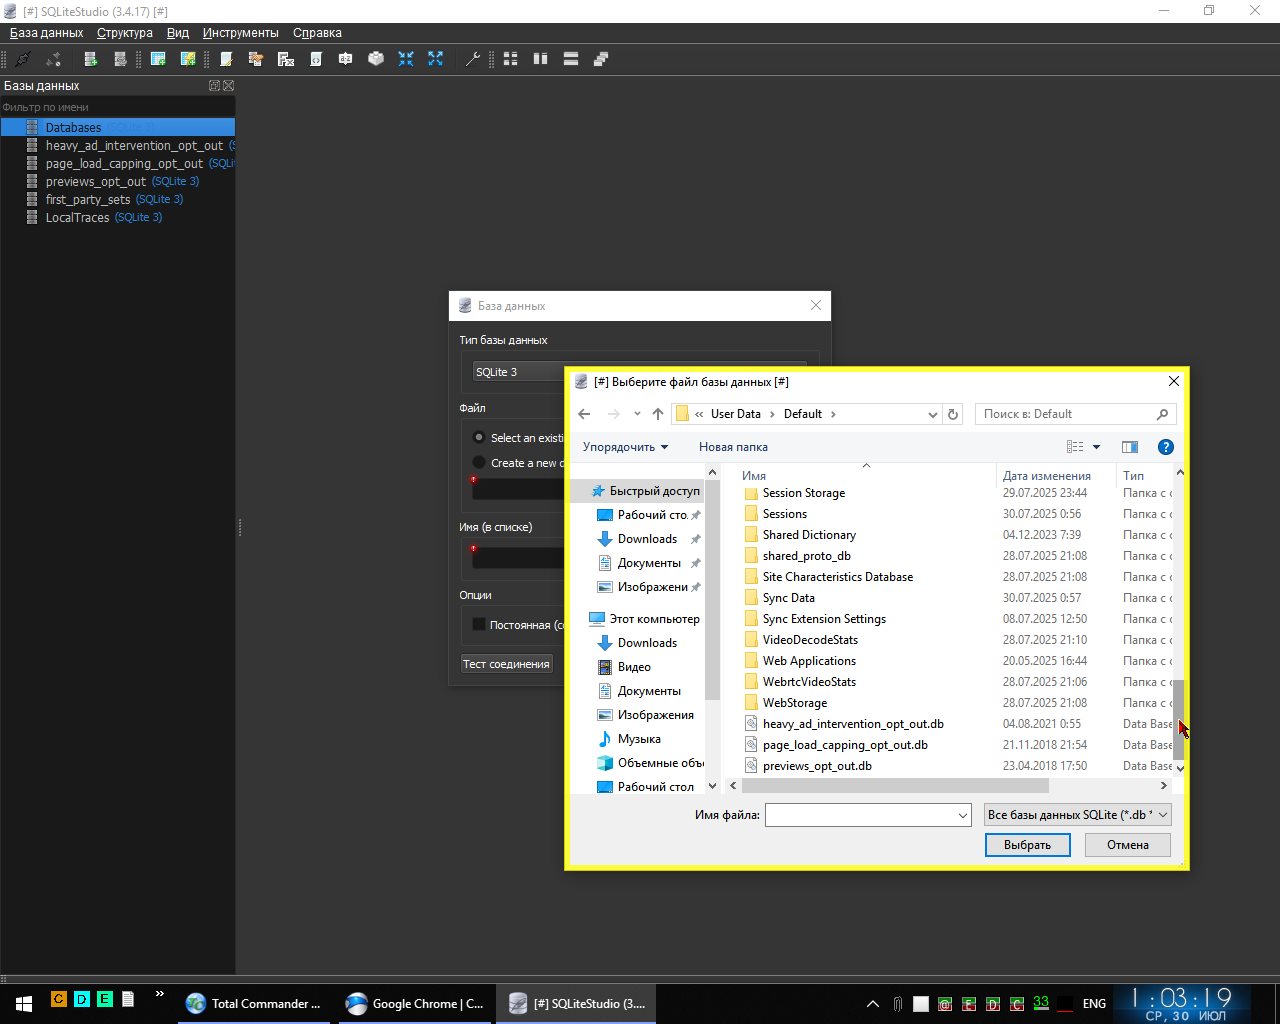
Task: Toggle the preview pane icon in dialog
Action: 1130,447
